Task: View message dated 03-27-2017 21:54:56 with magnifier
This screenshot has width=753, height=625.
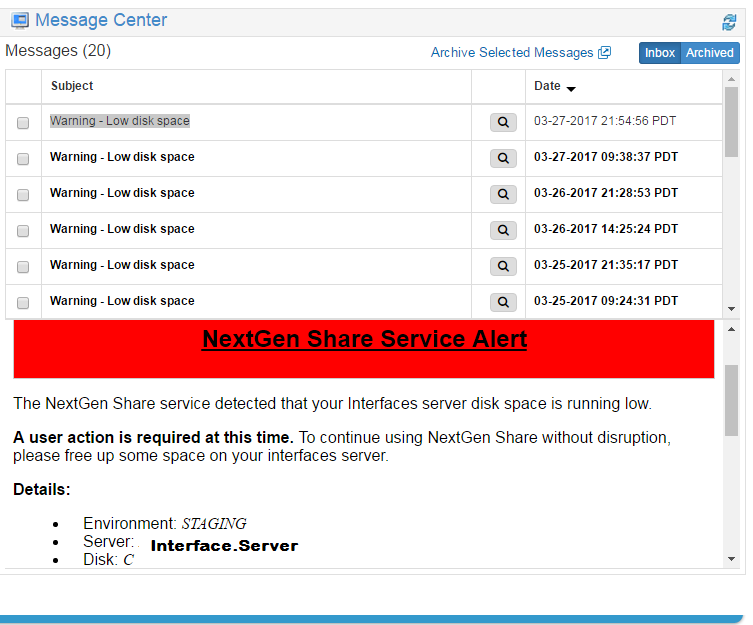Action: [x=503, y=122]
